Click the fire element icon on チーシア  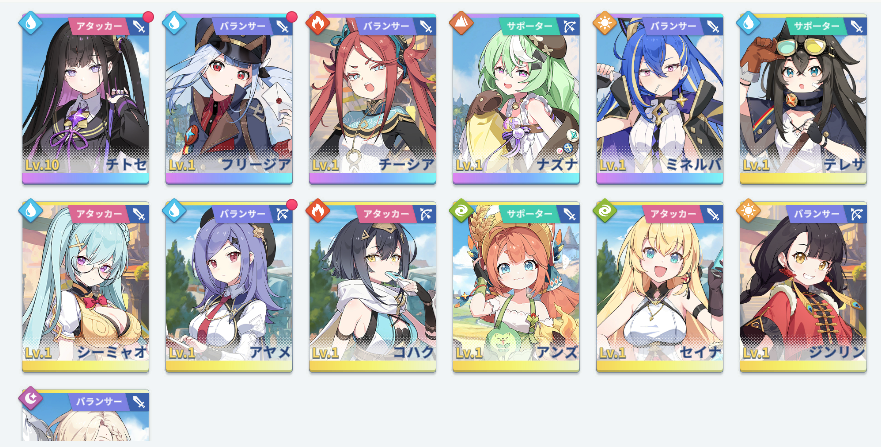click(318, 23)
